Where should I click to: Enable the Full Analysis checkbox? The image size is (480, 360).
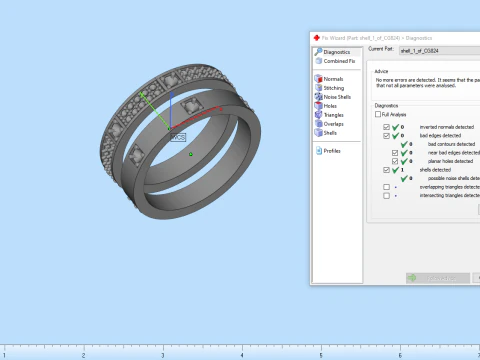click(x=378, y=114)
